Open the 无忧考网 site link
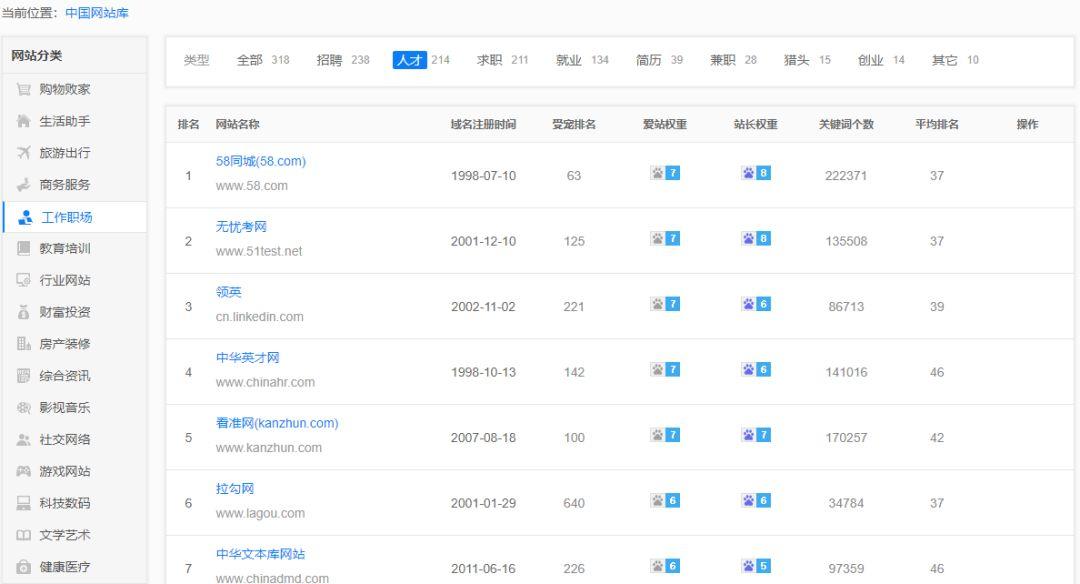 (x=241, y=227)
